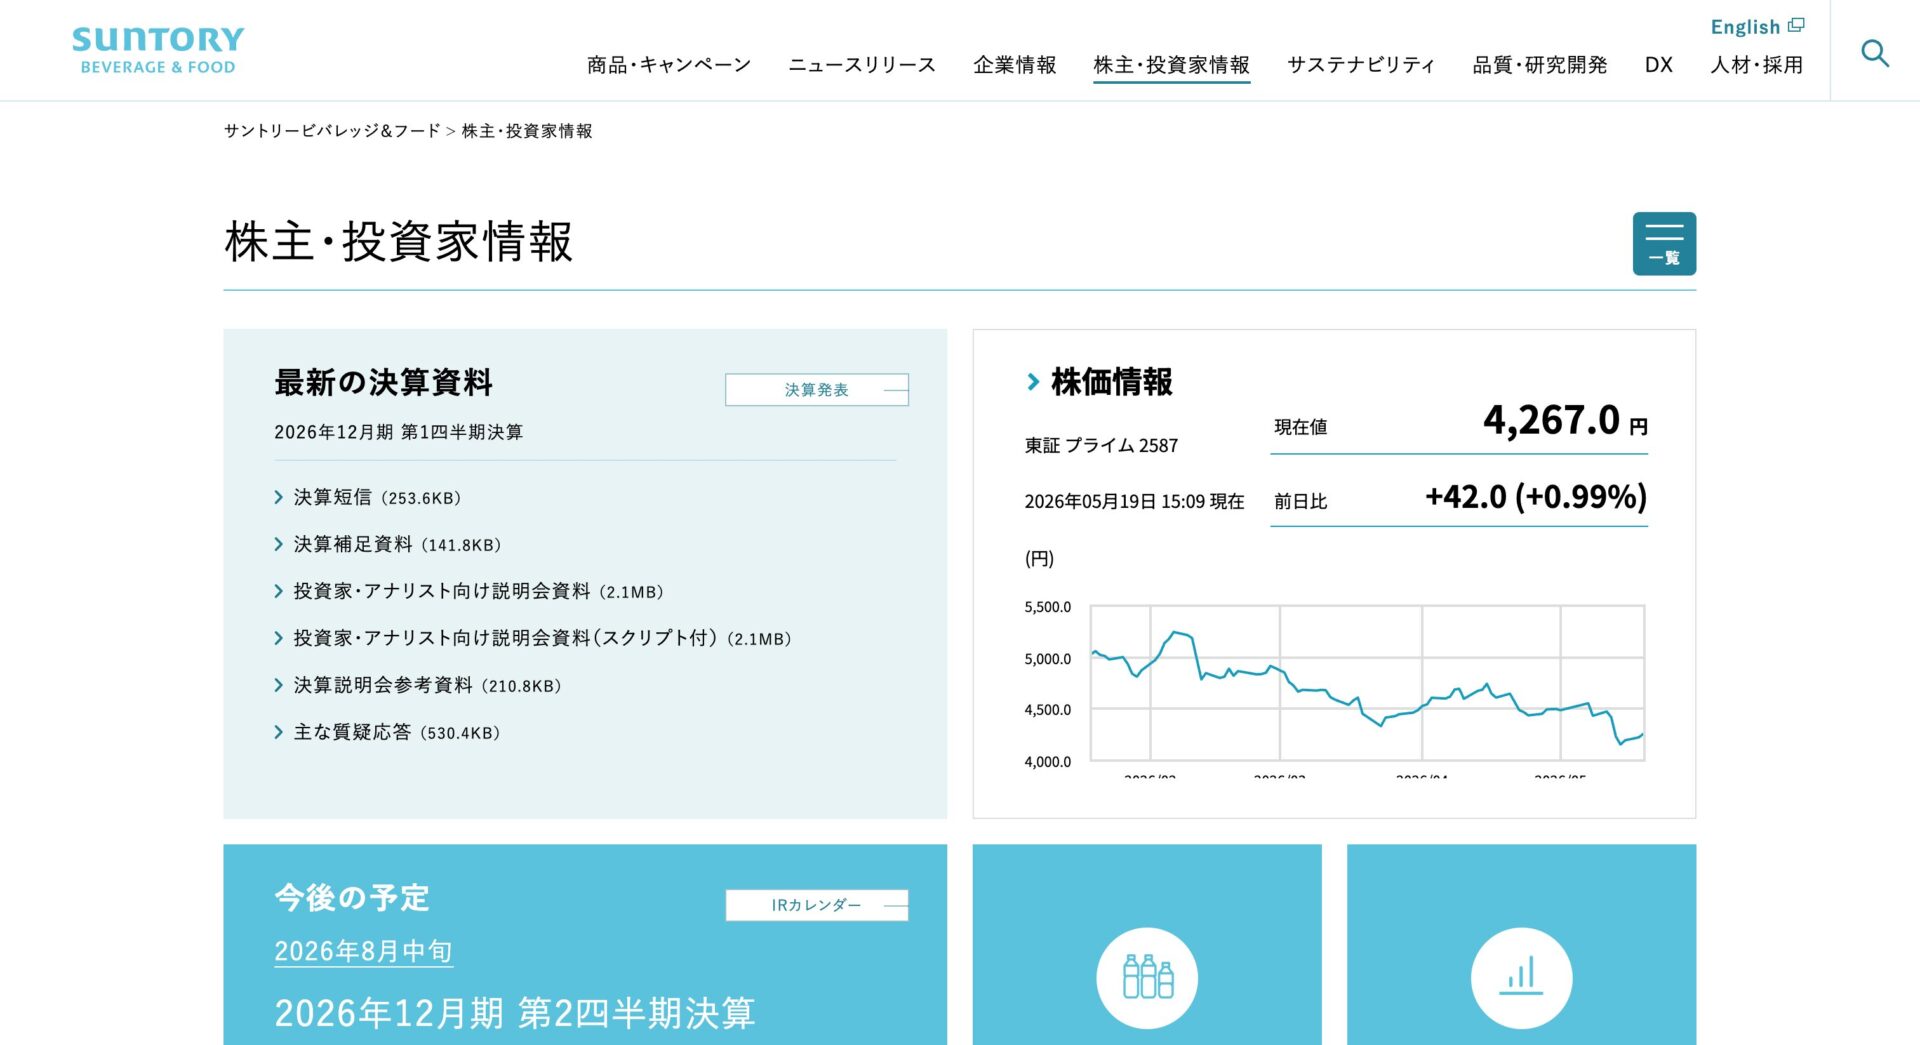Click the 2026年12月期 第1四半期決算 subtitle
Image resolution: width=1920 pixels, height=1045 pixels.
click(399, 432)
